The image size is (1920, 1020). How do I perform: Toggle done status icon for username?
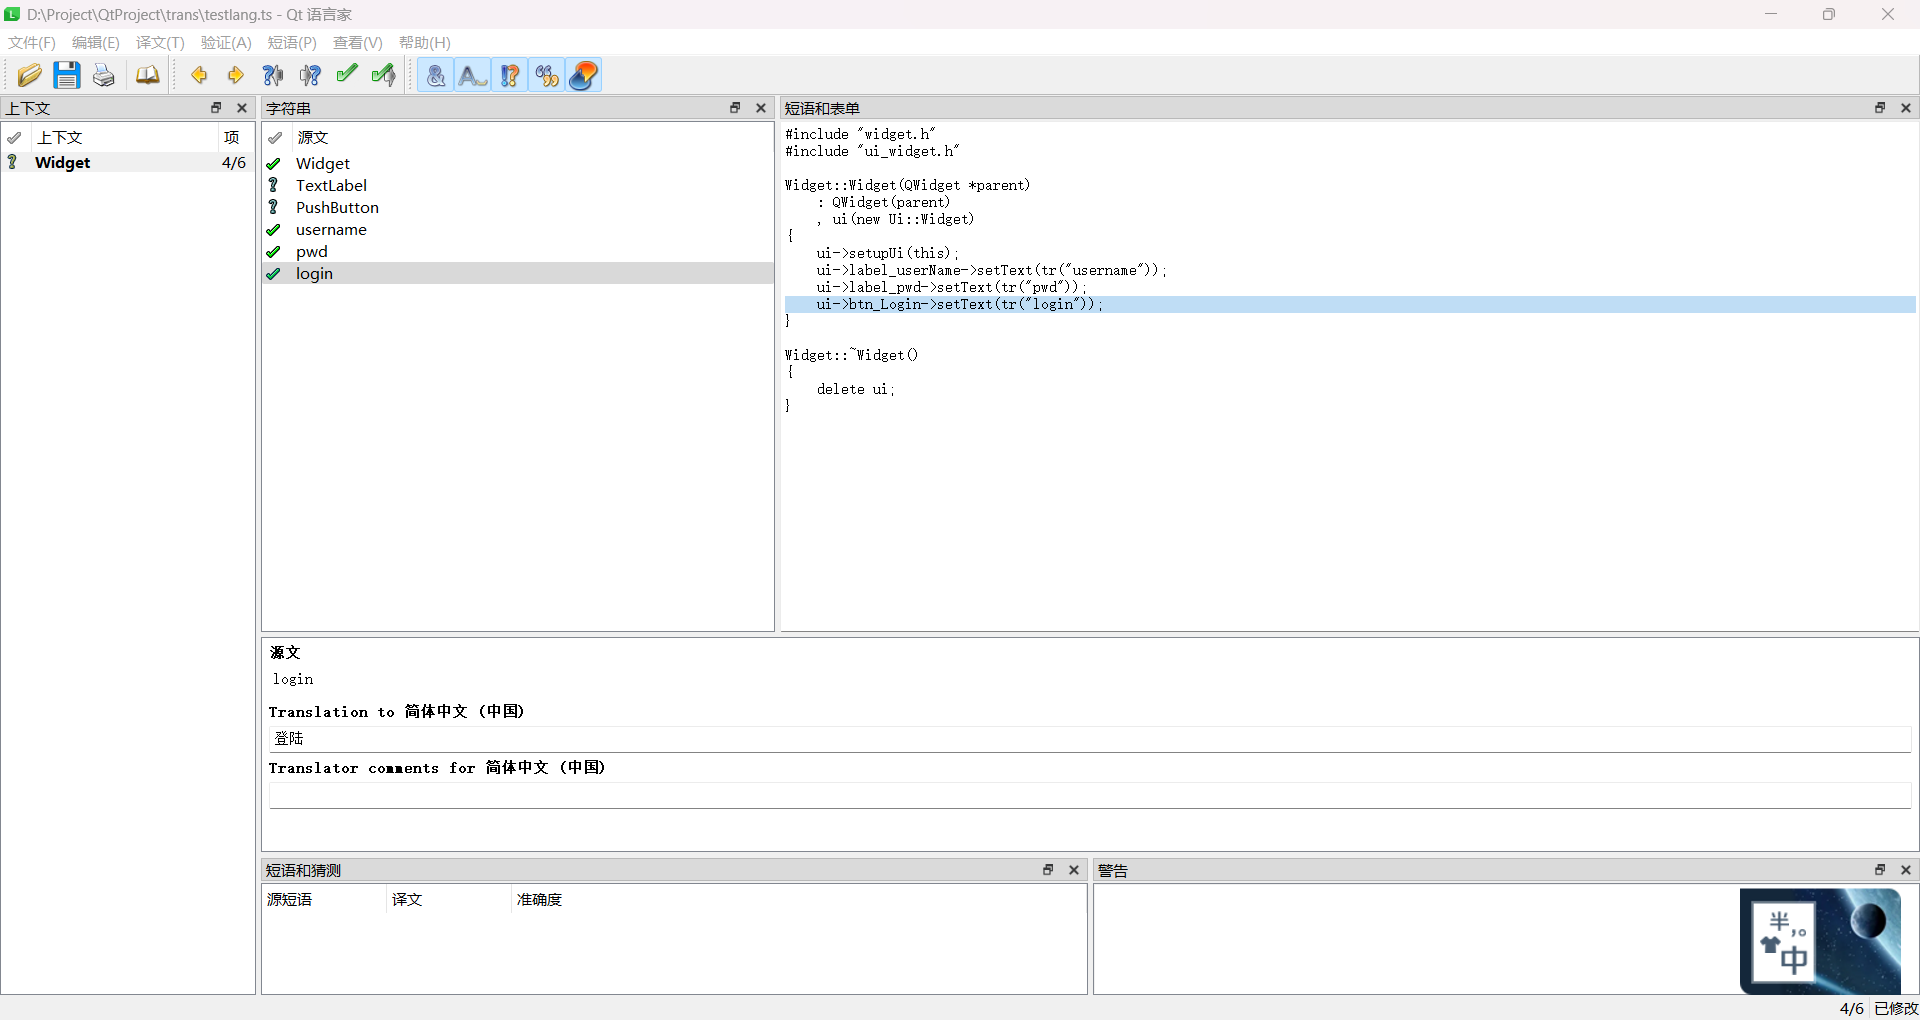(x=273, y=229)
